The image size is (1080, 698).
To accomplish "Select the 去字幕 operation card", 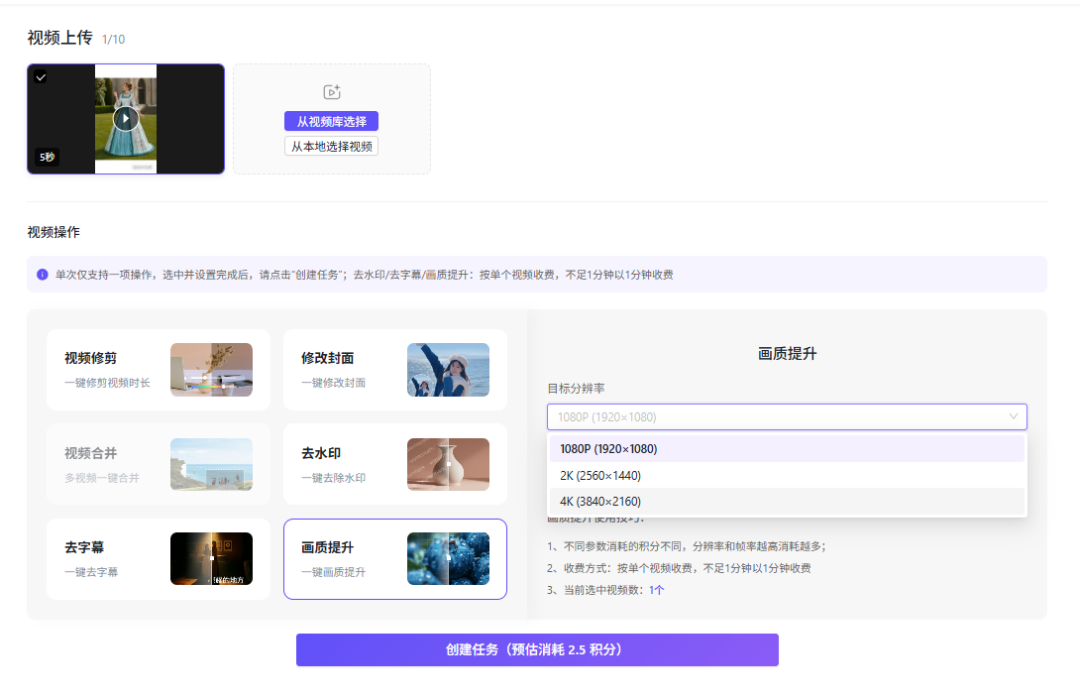I will [158, 559].
